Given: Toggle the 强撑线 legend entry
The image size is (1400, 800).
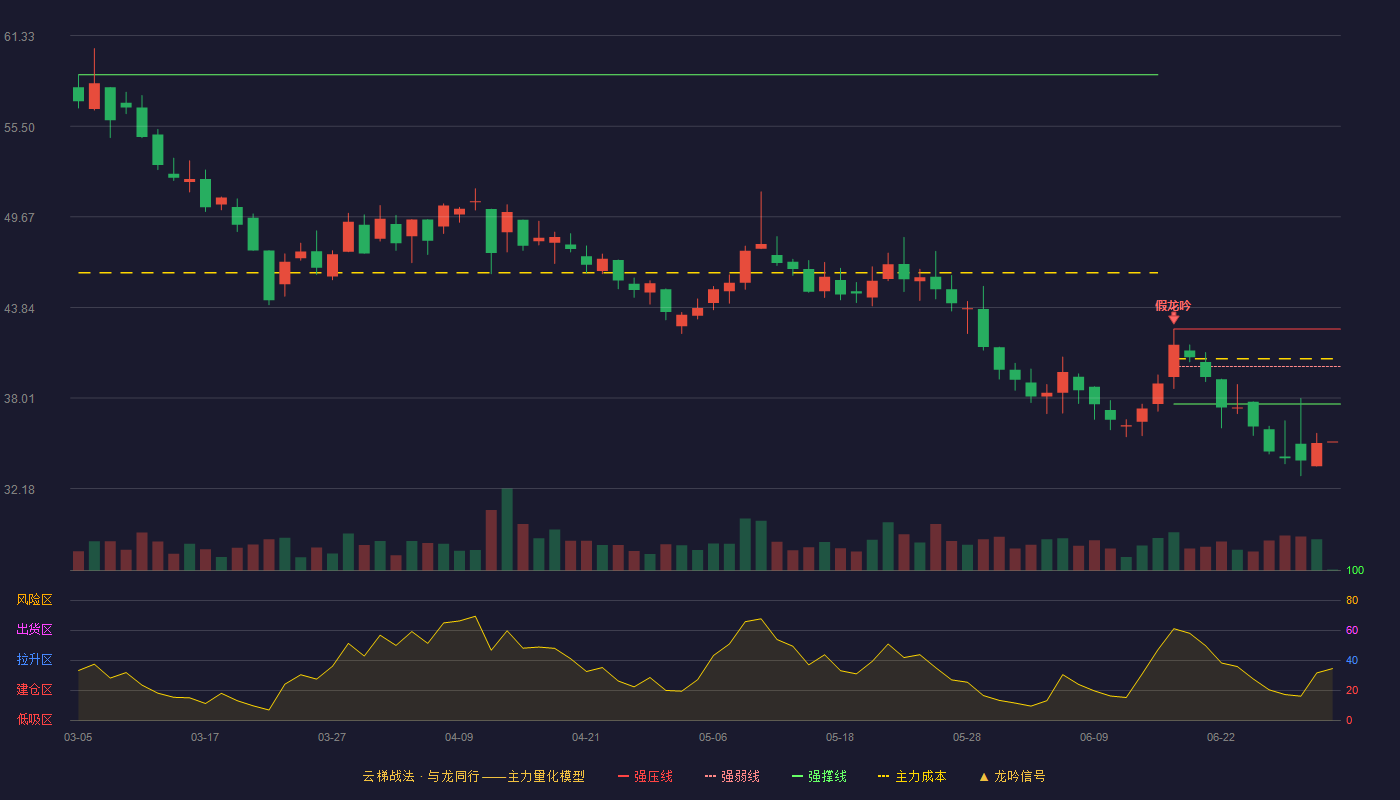Looking at the screenshot, I should [x=819, y=776].
